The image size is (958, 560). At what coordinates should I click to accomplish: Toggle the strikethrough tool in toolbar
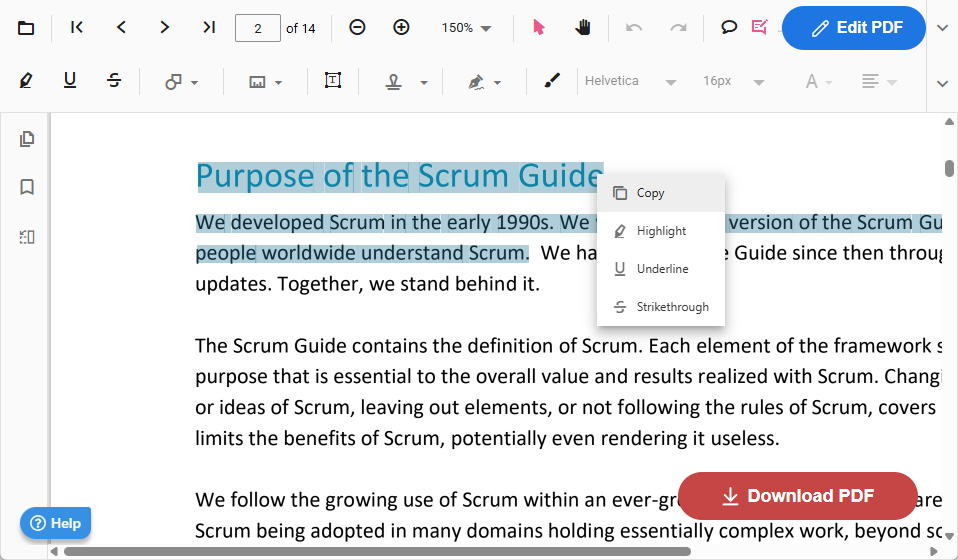pos(114,81)
